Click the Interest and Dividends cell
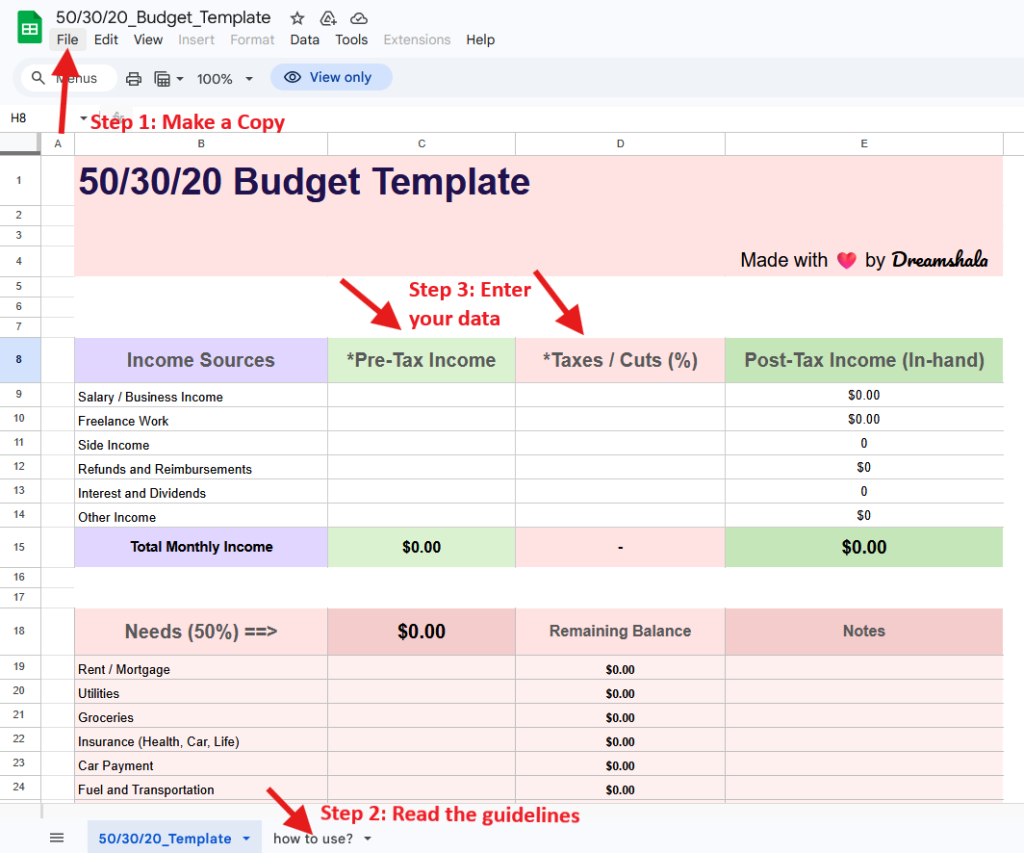The width and height of the screenshot is (1024, 853). (x=201, y=492)
